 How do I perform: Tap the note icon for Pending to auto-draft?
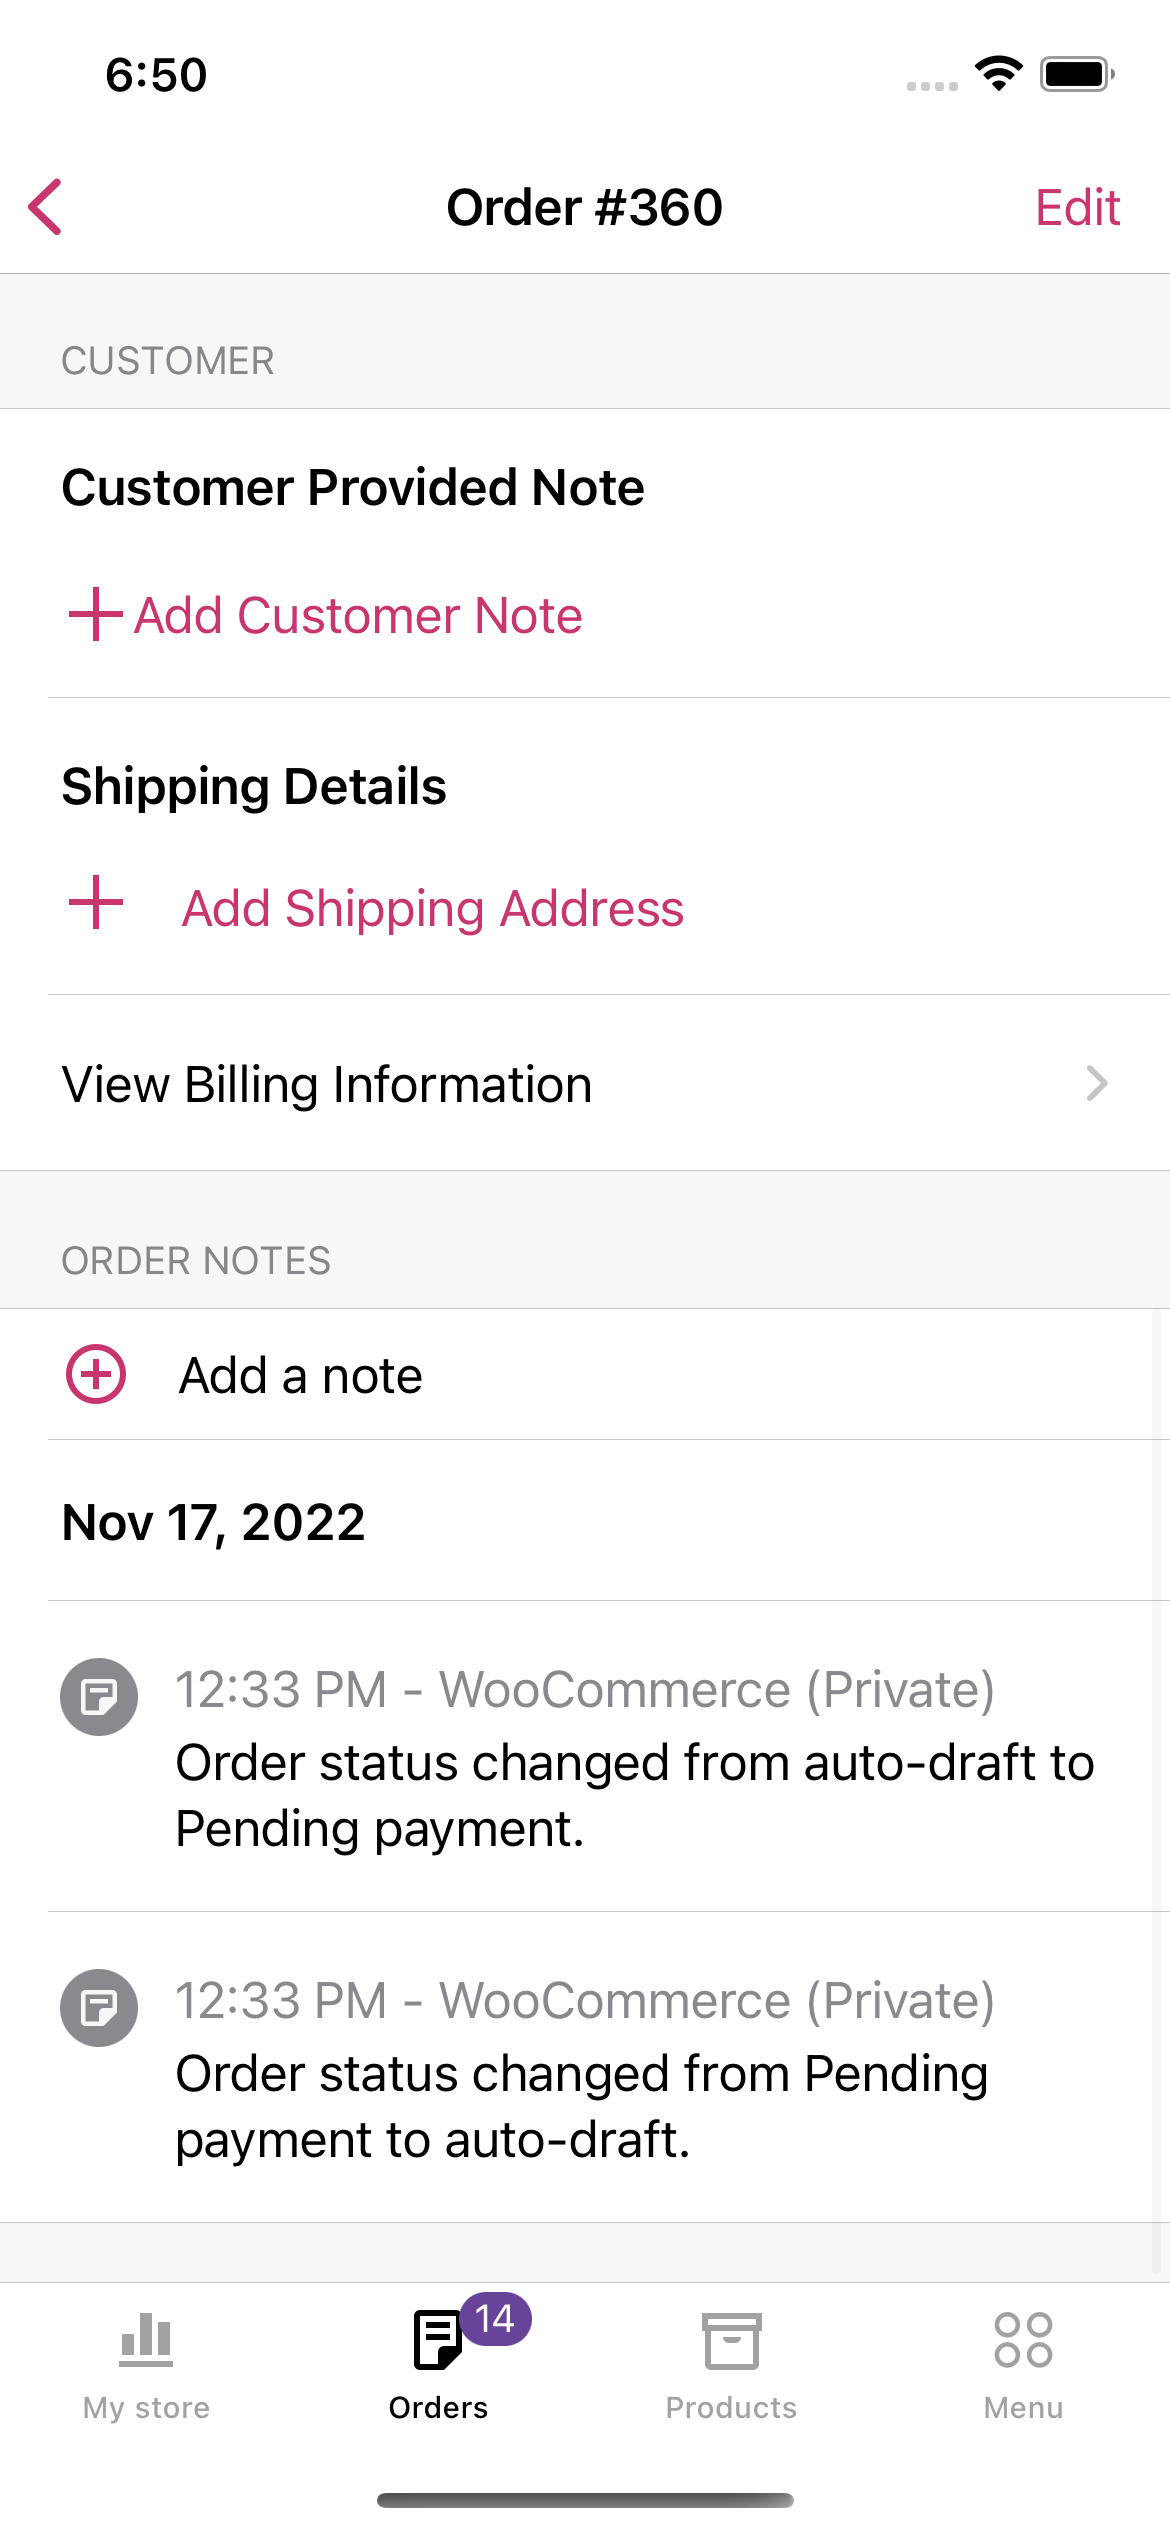tap(99, 2007)
